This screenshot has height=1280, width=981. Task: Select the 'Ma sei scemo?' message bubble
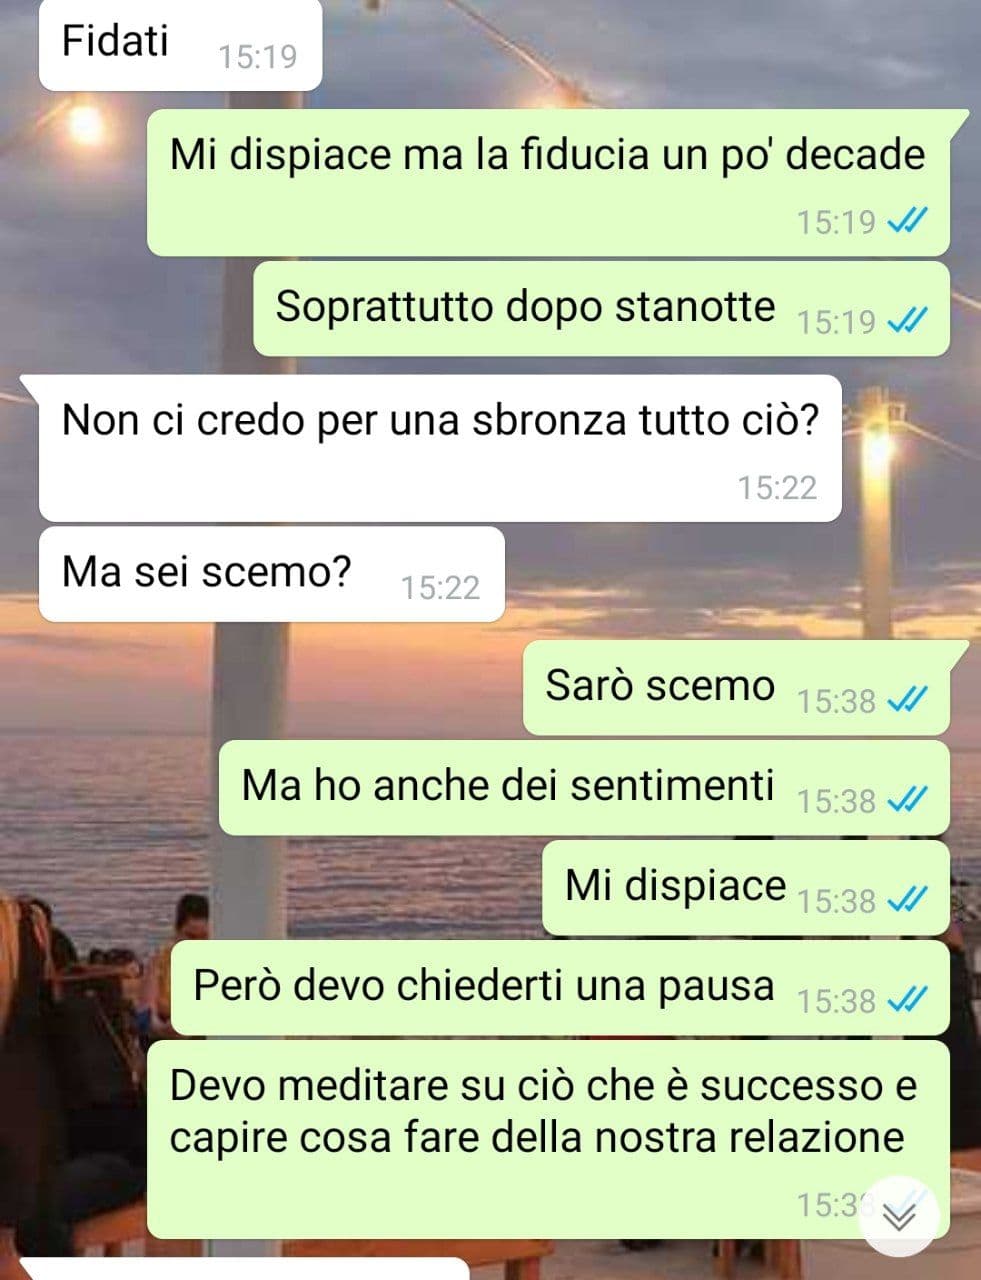tap(271, 574)
